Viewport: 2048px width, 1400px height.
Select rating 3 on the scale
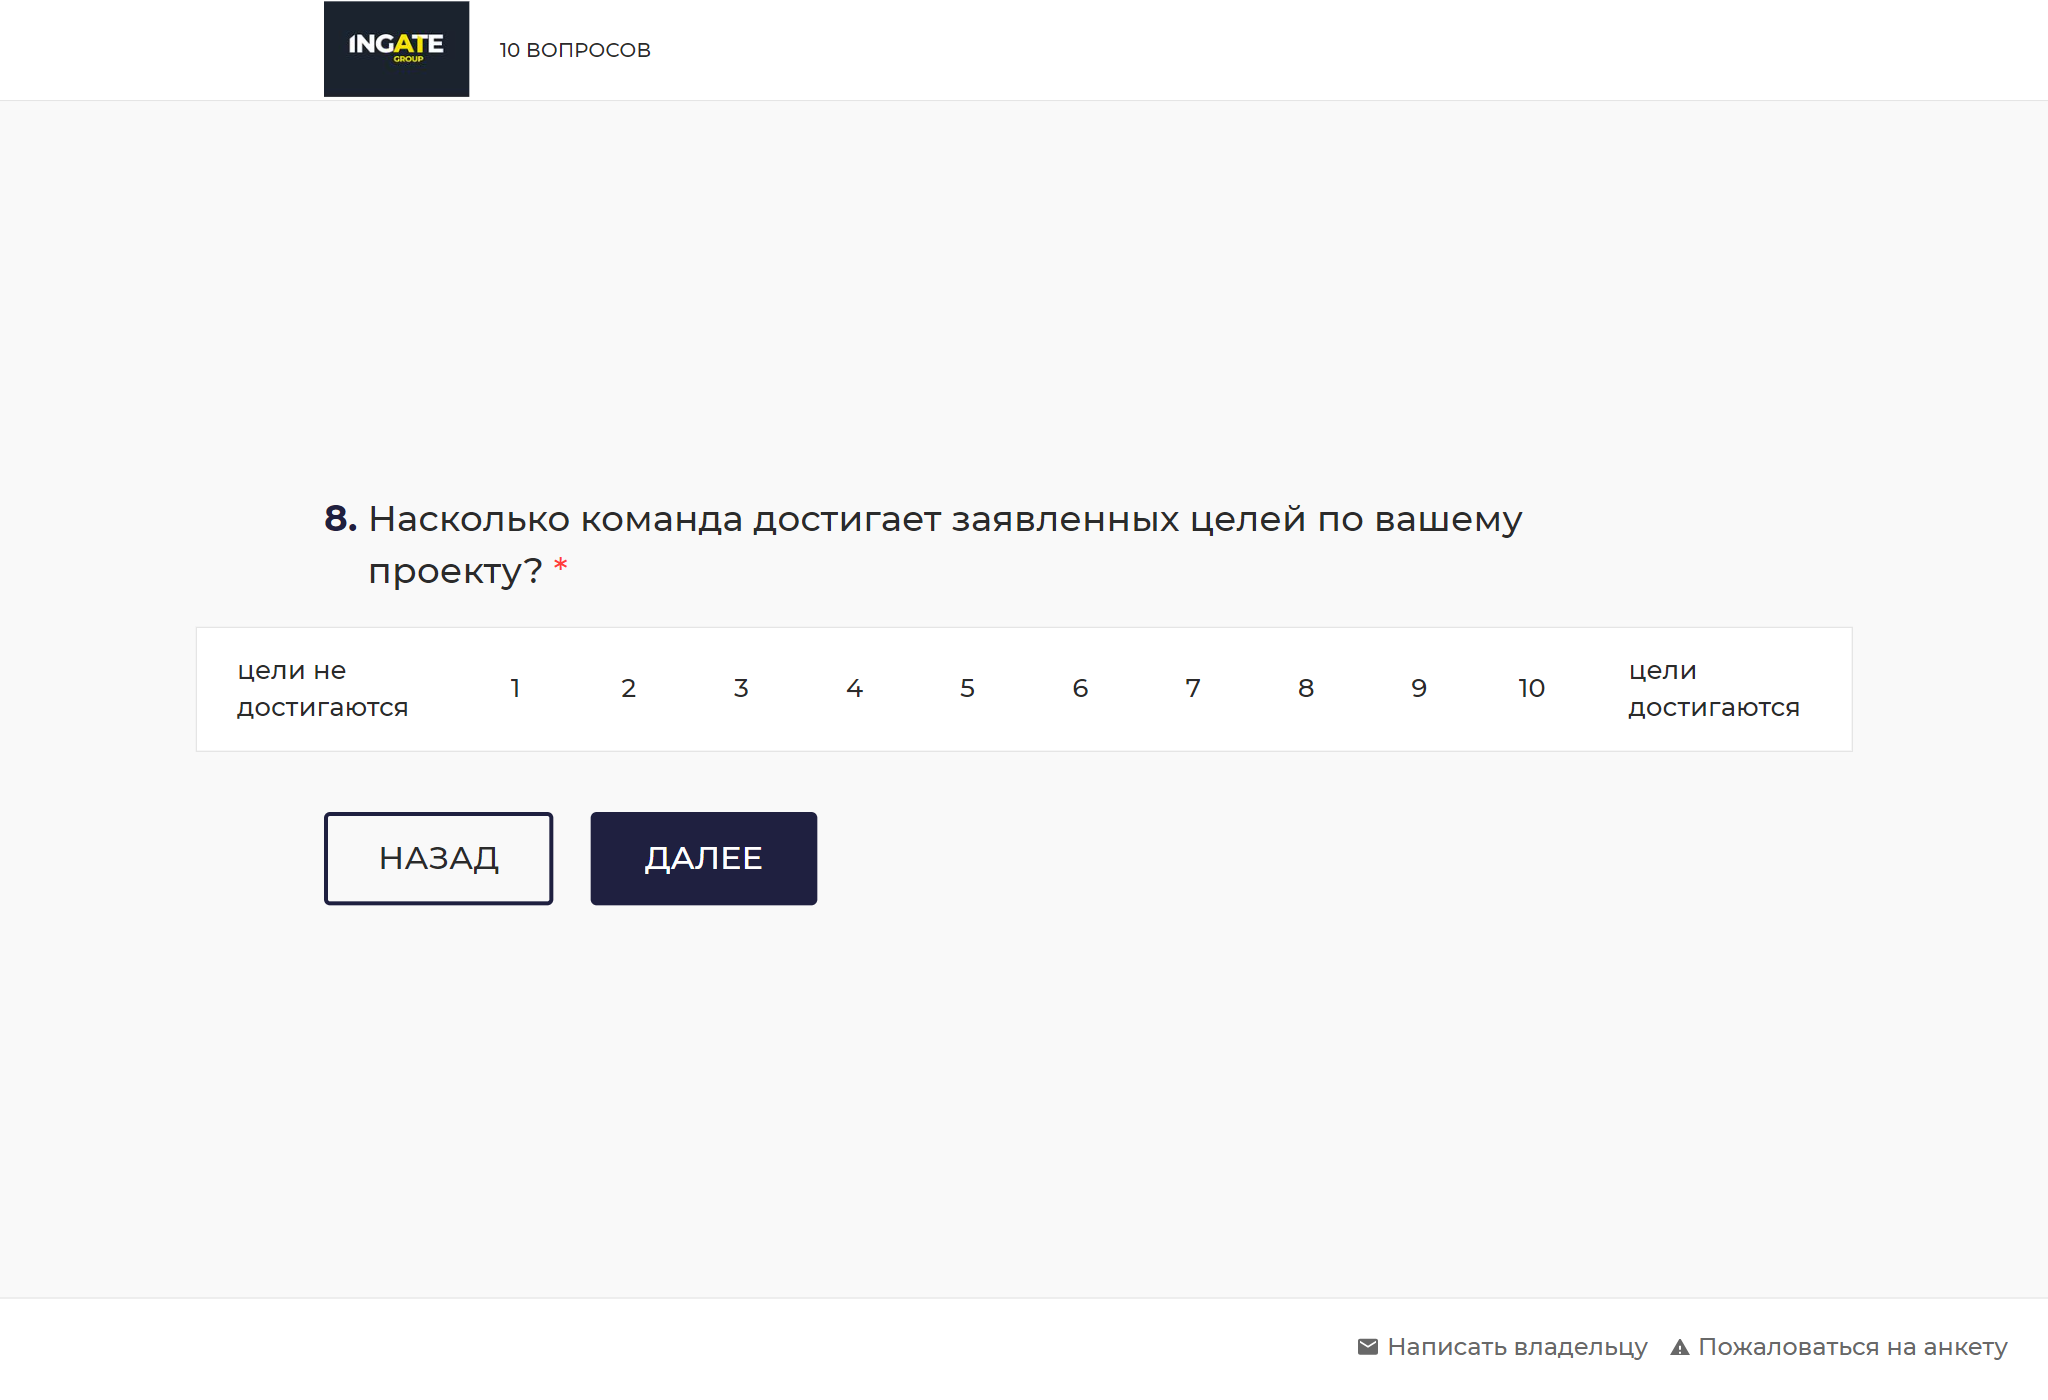pyautogui.click(x=741, y=689)
